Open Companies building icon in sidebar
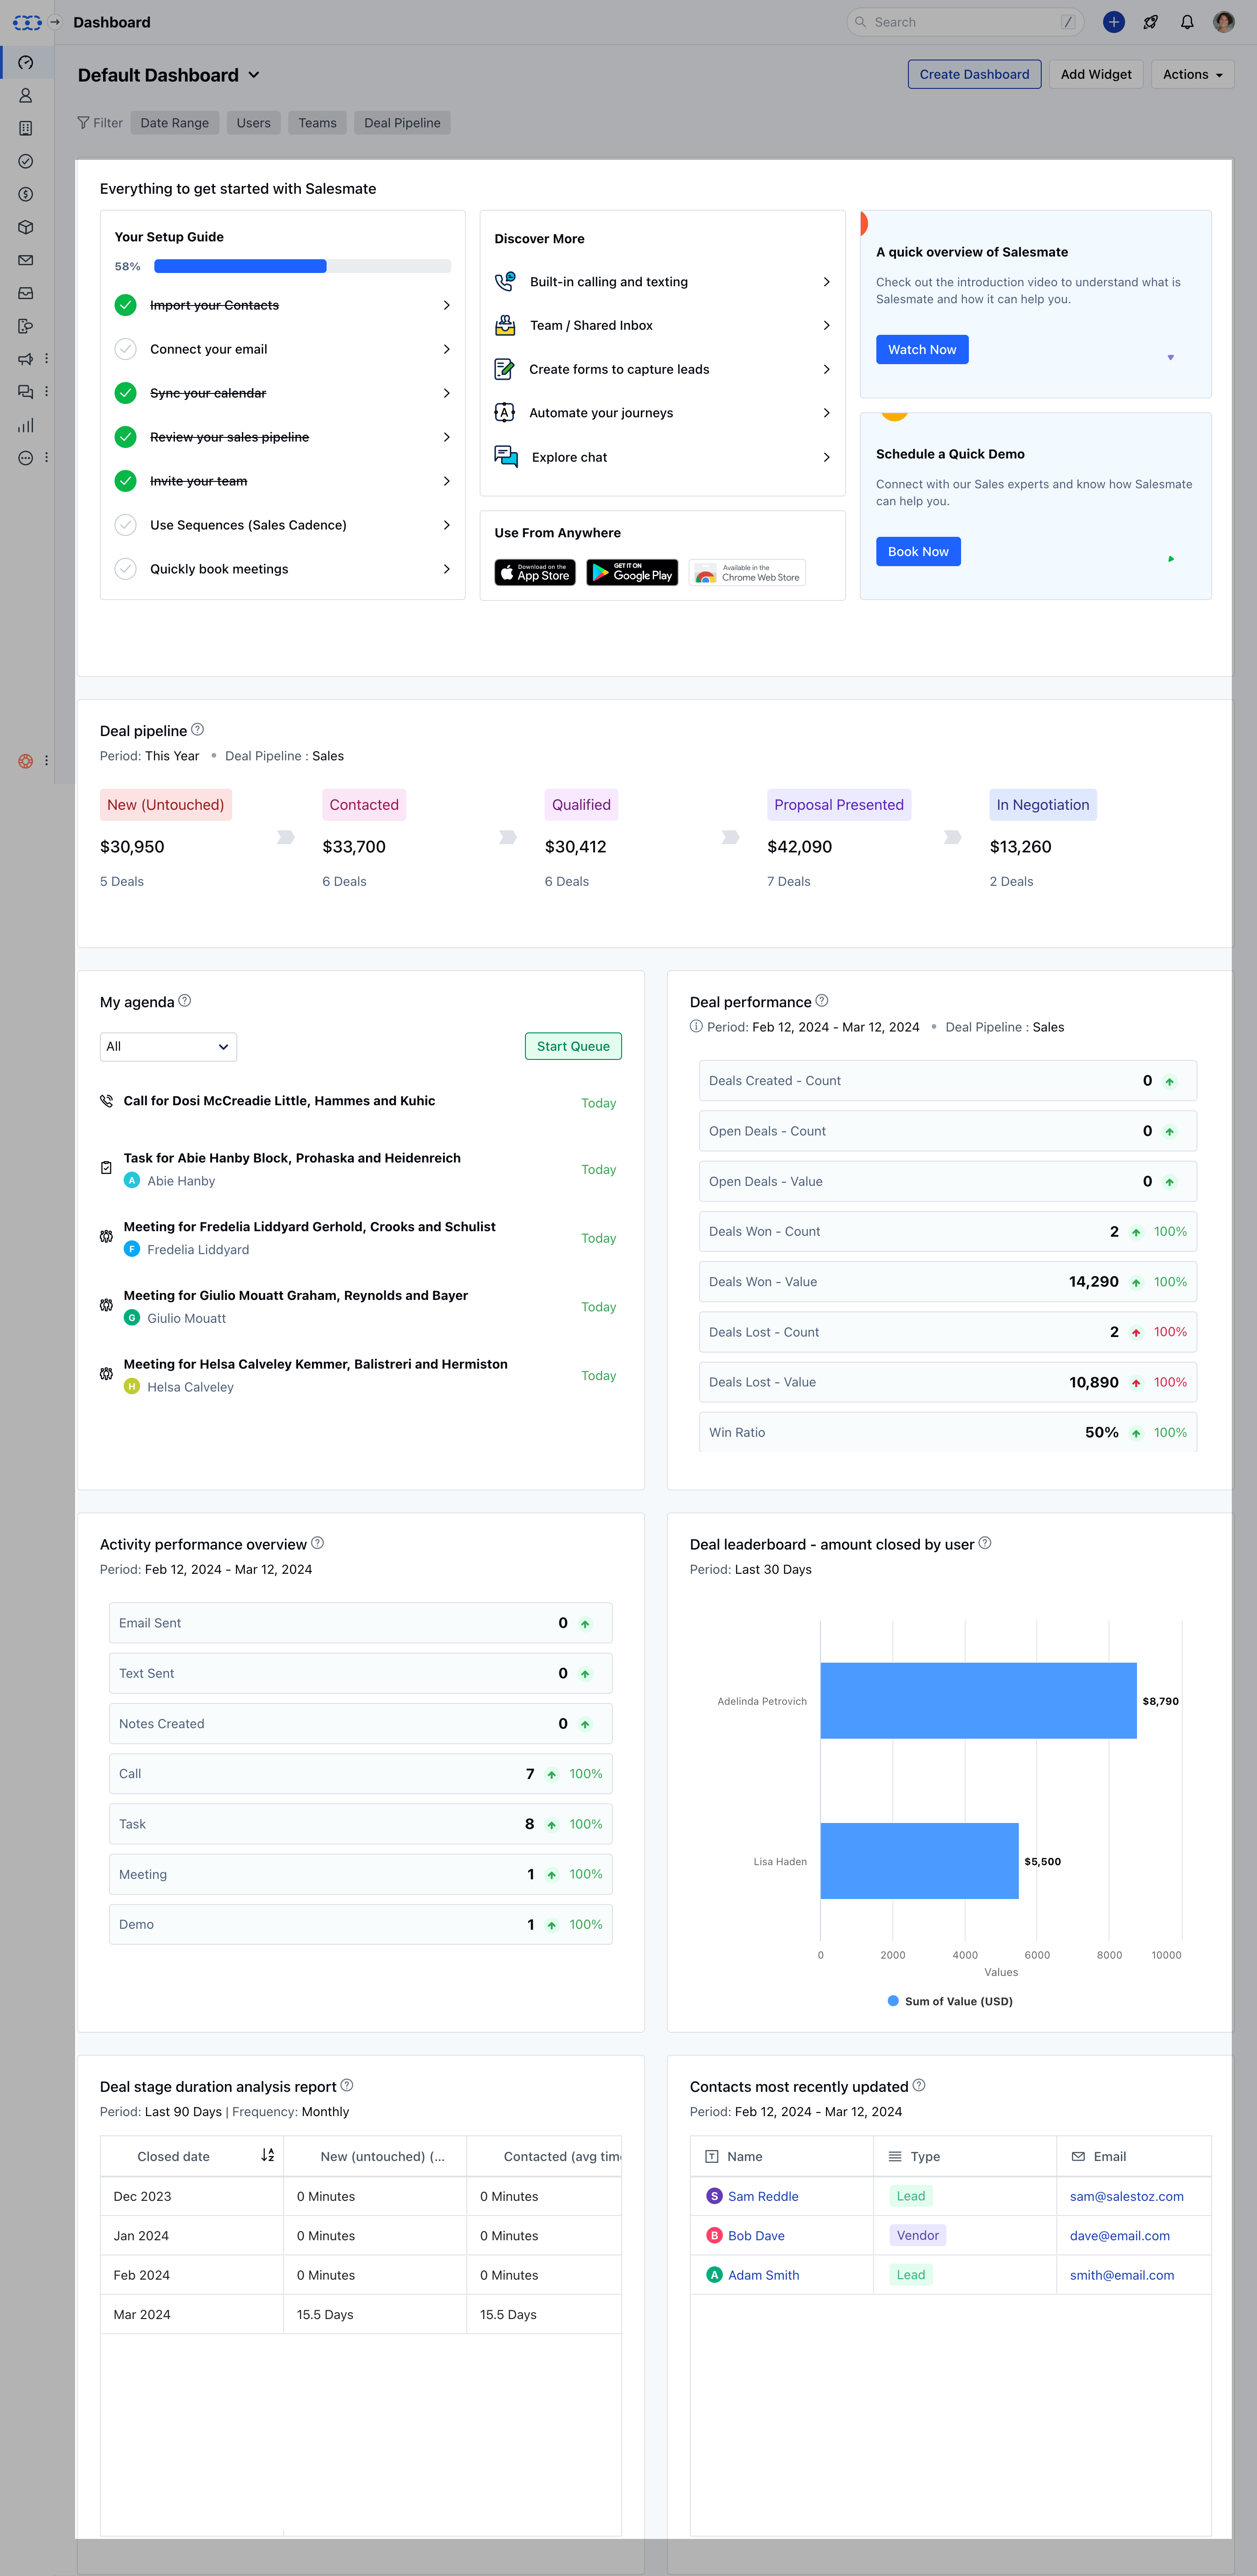 [26, 128]
